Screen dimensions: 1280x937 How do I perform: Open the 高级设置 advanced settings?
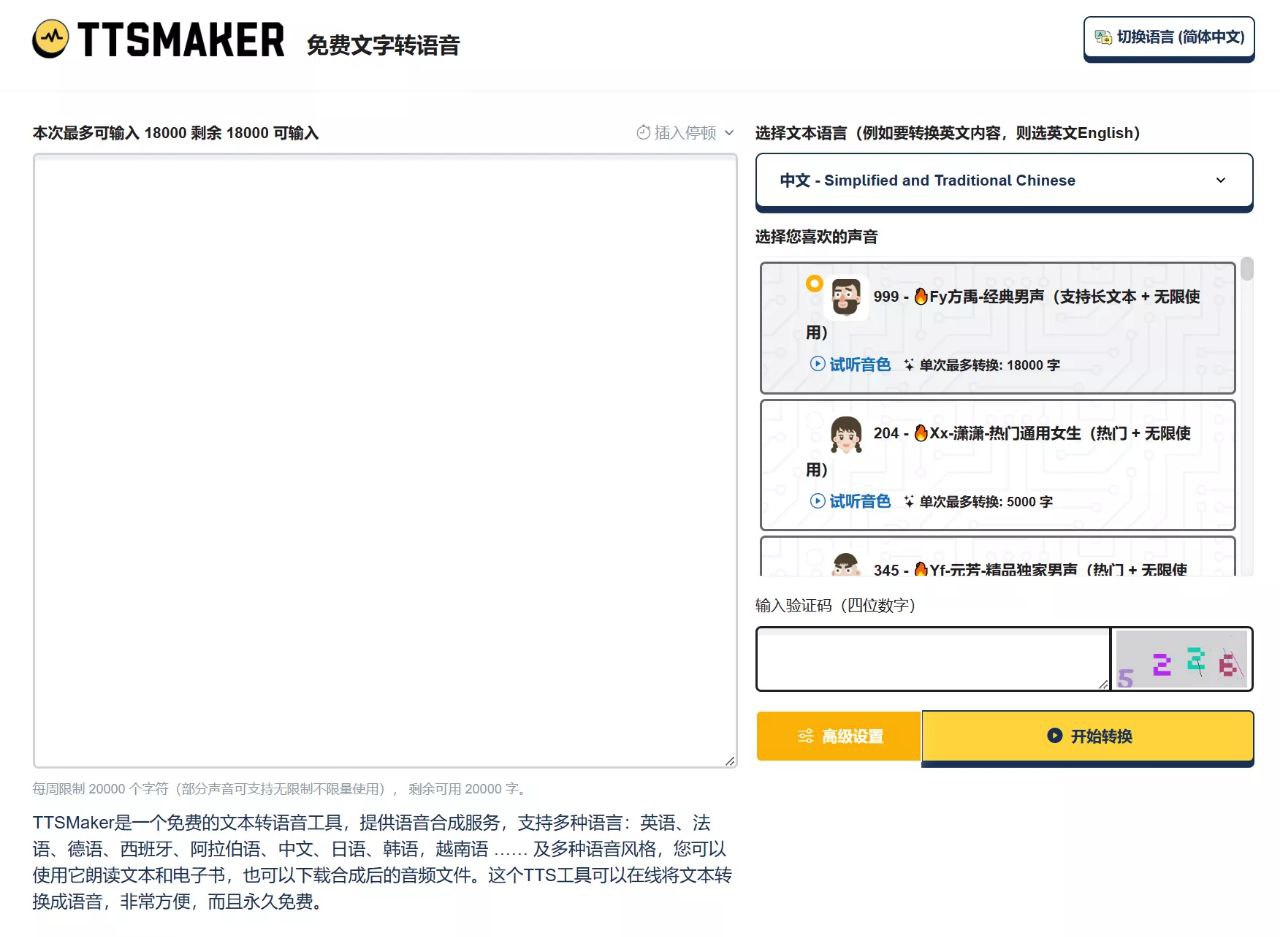click(838, 736)
